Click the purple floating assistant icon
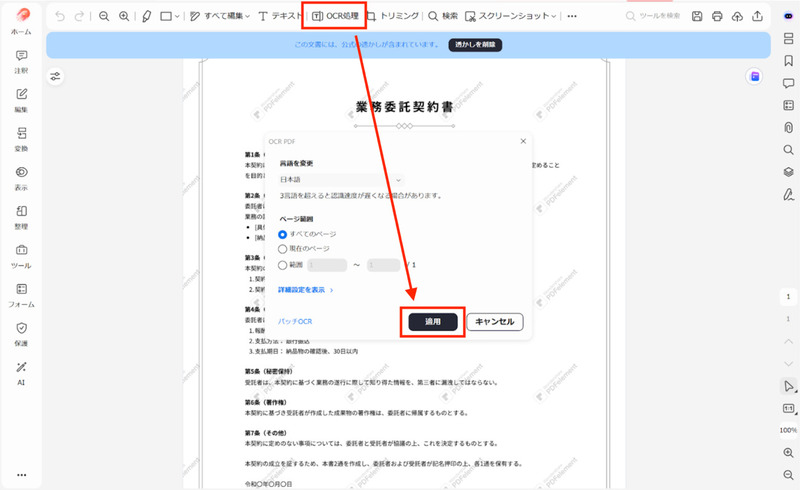 (755, 77)
